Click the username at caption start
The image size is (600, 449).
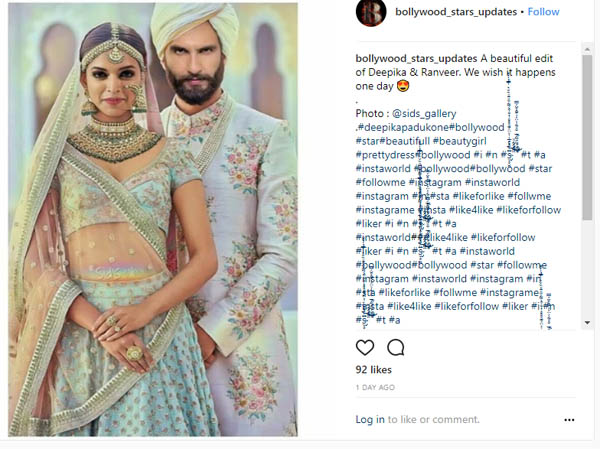coord(416,59)
